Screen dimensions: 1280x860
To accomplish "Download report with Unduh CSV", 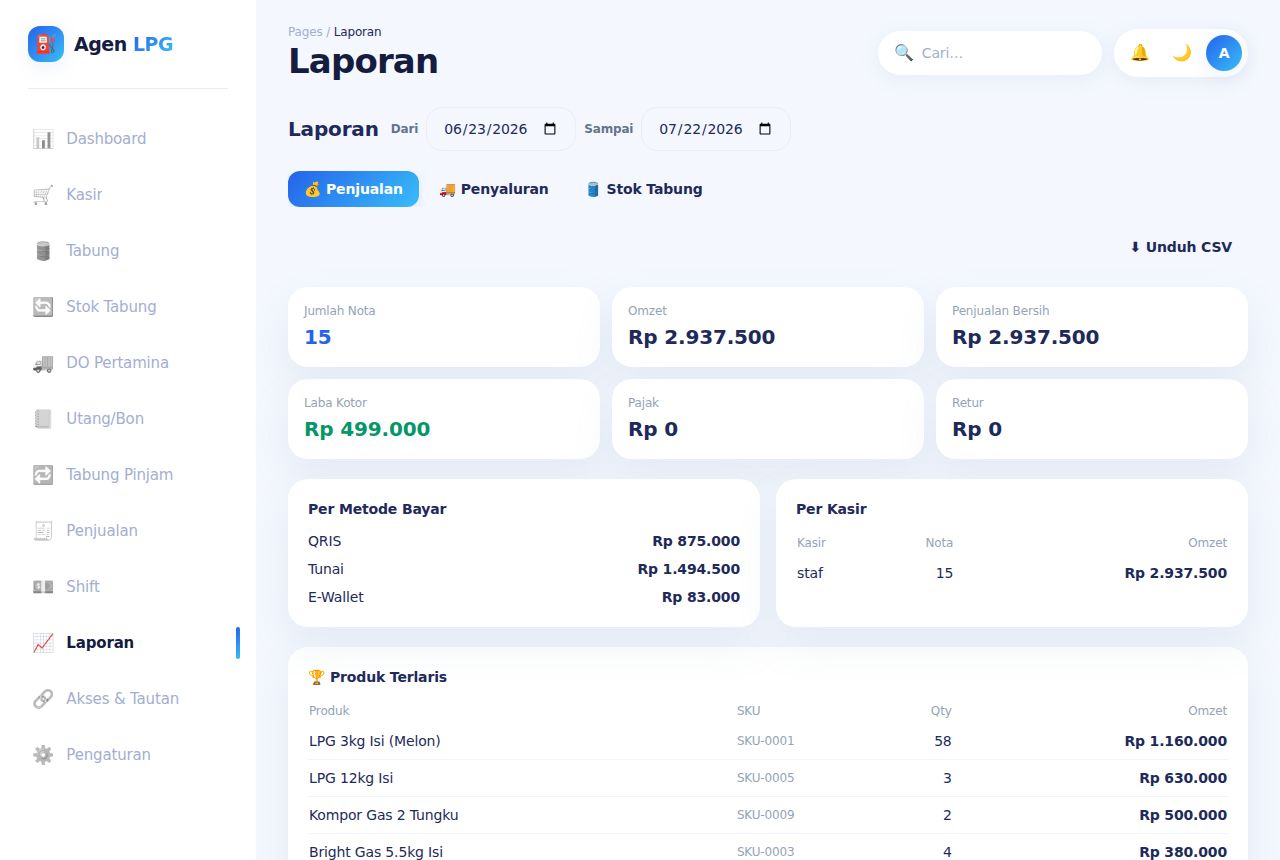I will click(x=1181, y=247).
